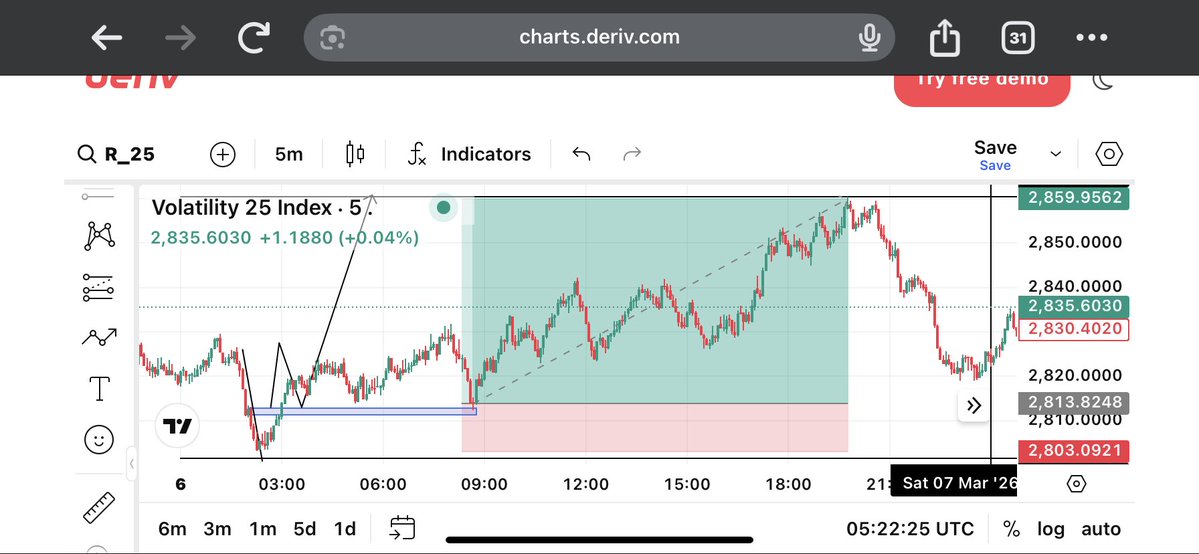Toggle log scale mode
Screen dimensions: 1199x554
click(x=1051, y=529)
